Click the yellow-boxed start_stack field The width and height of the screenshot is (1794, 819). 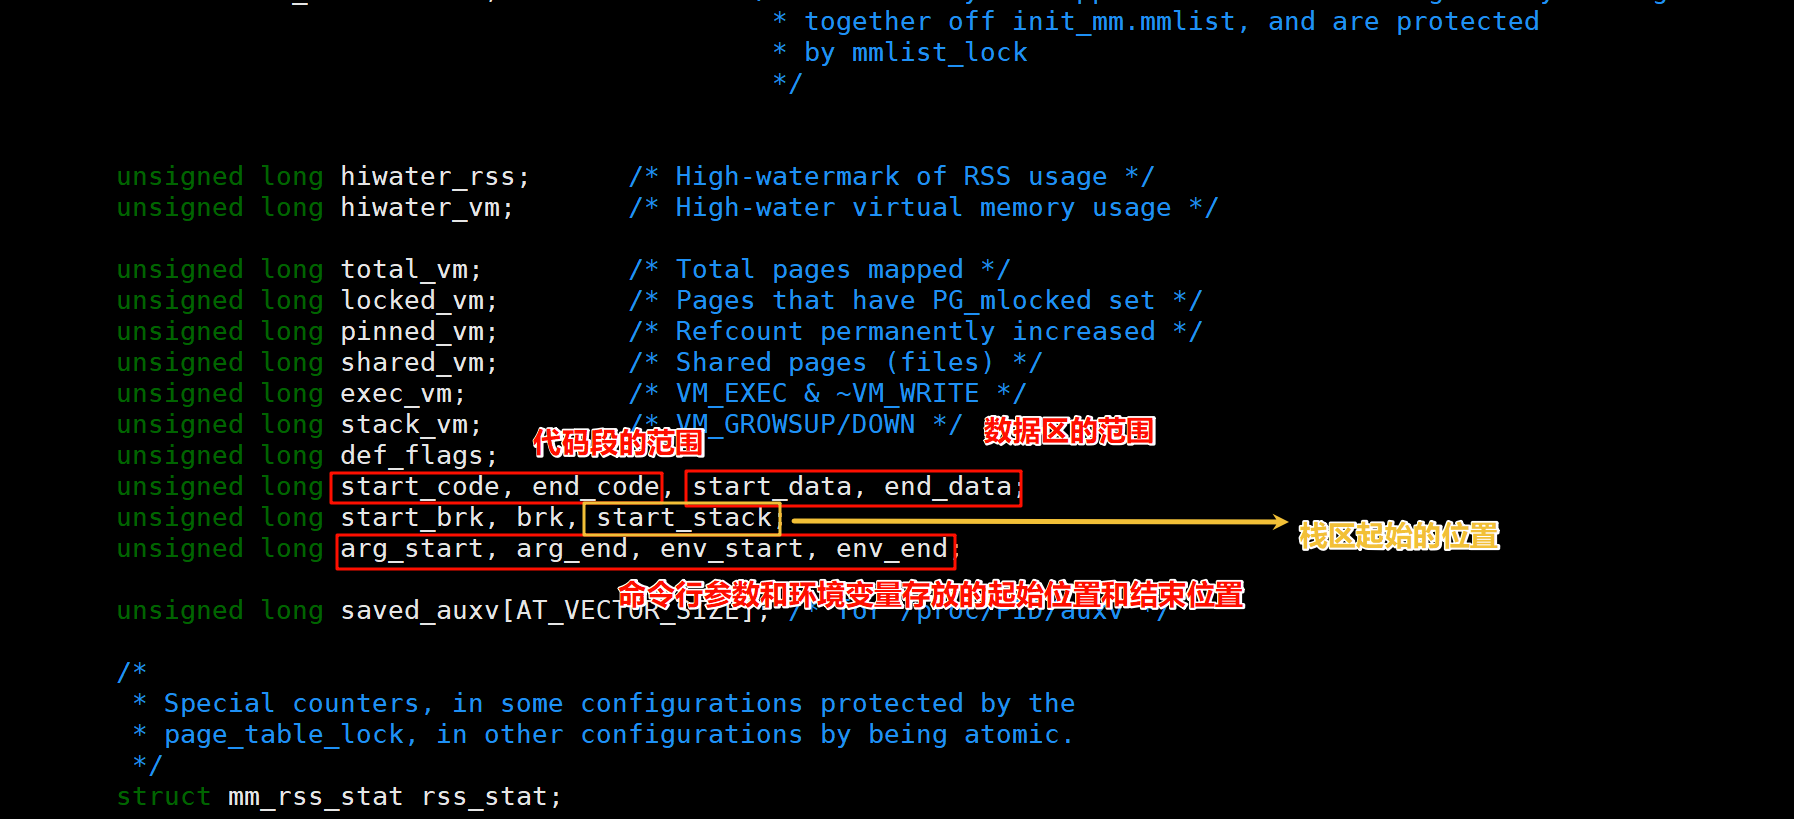(682, 518)
